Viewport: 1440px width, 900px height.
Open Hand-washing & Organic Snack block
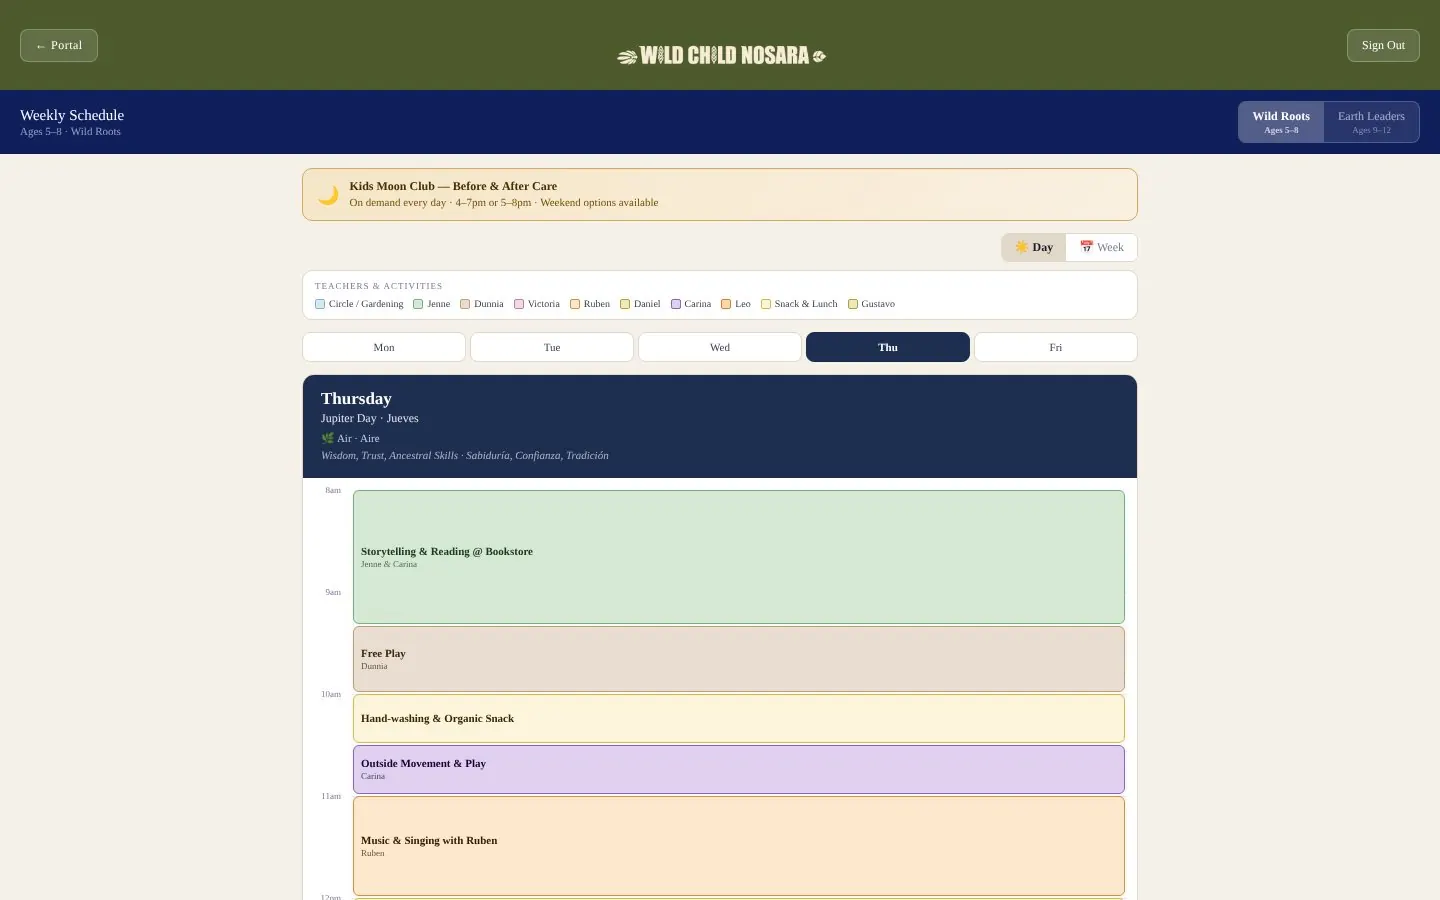coord(739,718)
